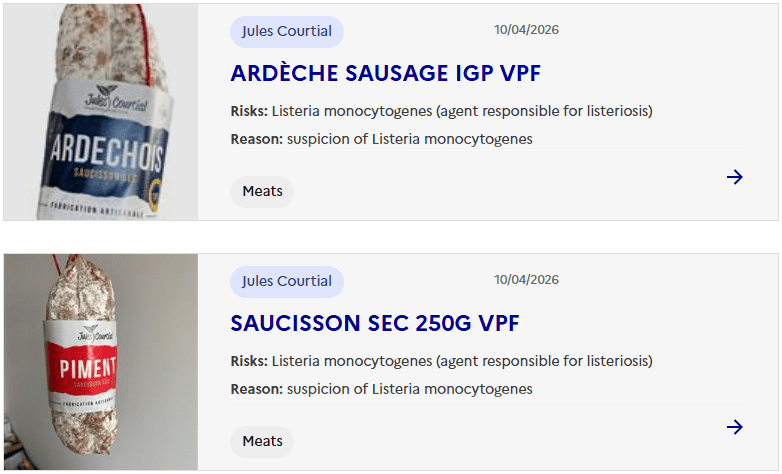Select Meats category tag on Ardèche Sausage card
782x474 pixels.
tap(262, 191)
